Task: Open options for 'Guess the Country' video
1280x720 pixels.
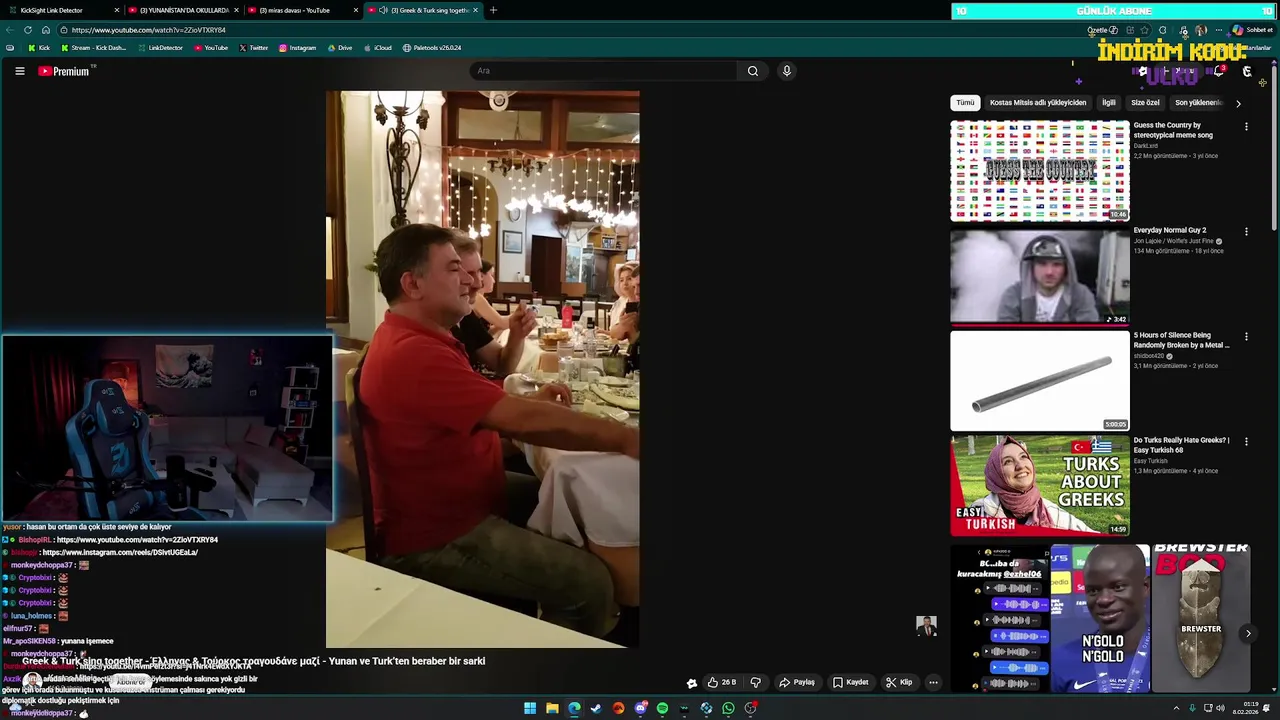Action: [1246, 127]
